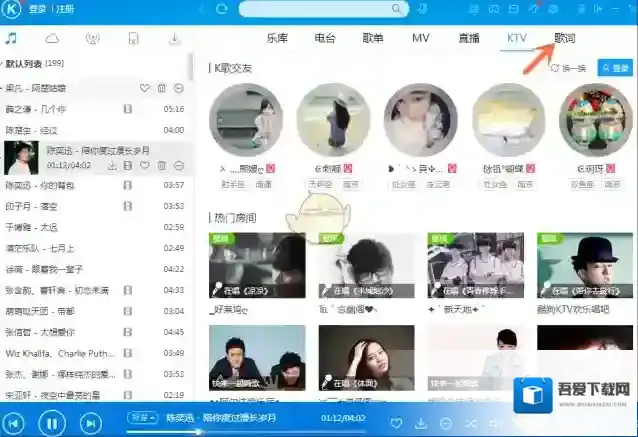Viewport: 638px width, 437px height.
Task: Select 宋亚轩 song in playlist
Action: (96, 395)
